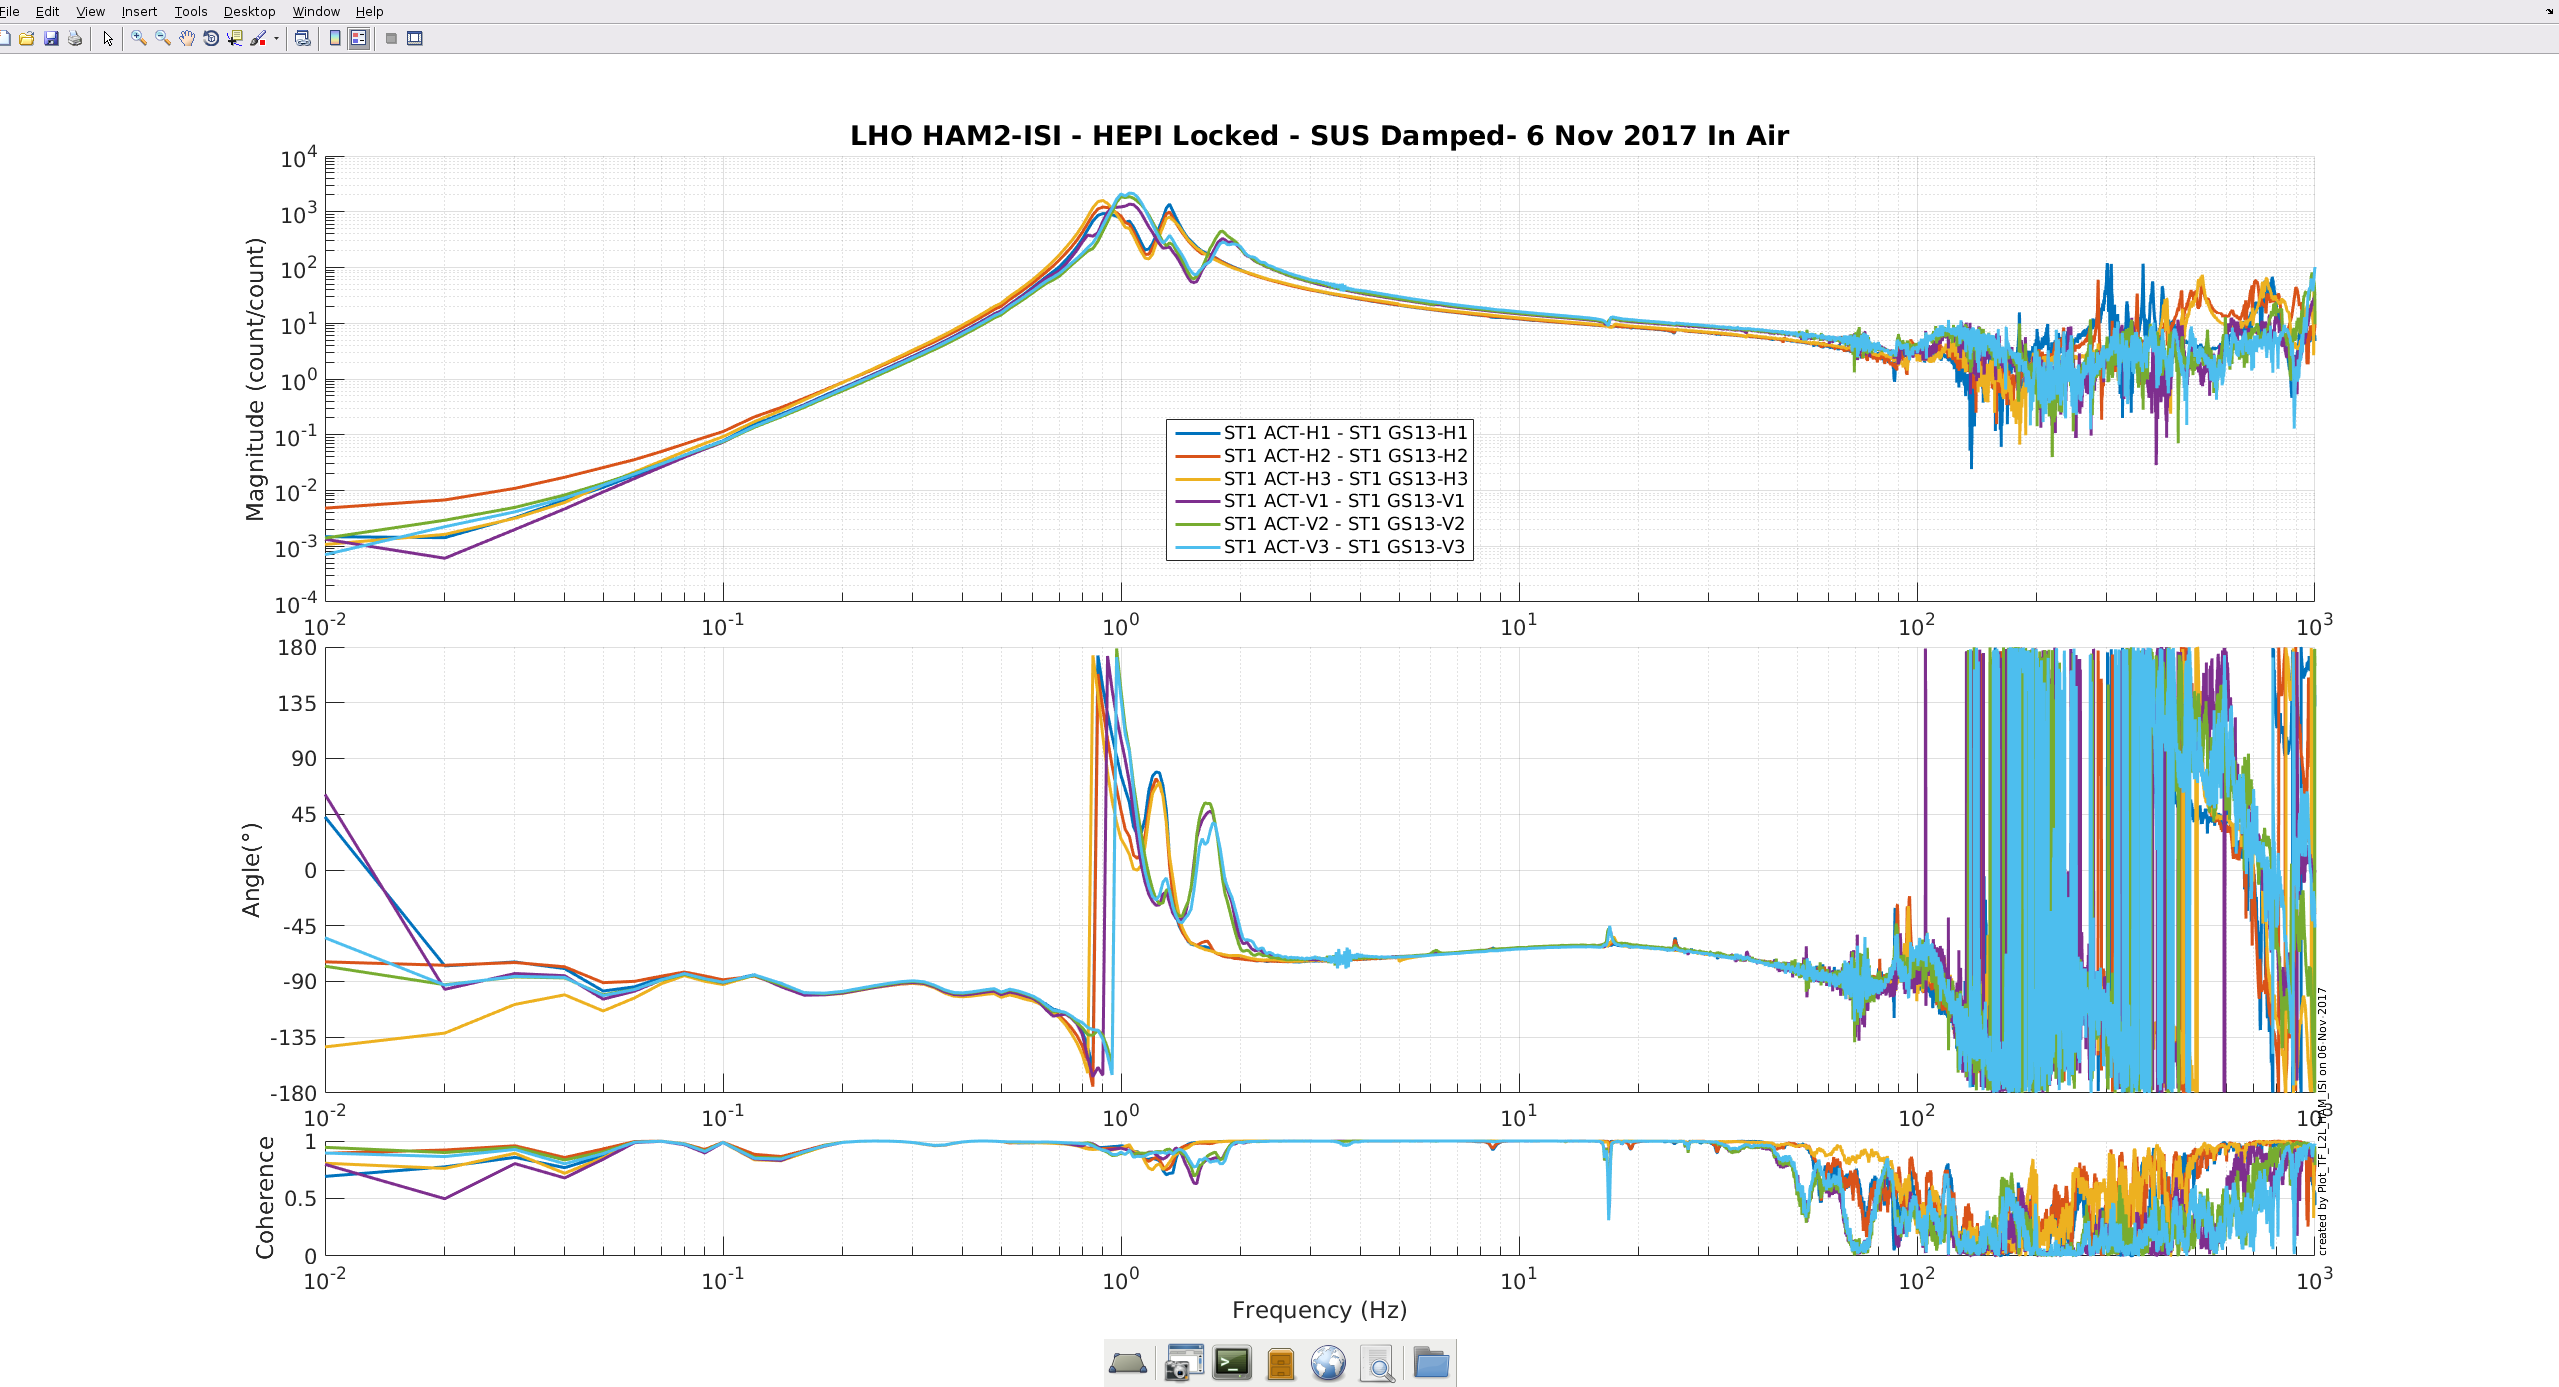Click legend entry ST1 ACT-V3 - ST1 GS13-V3
Image resolution: width=2559 pixels, height=1387 pixels.
1320,547
